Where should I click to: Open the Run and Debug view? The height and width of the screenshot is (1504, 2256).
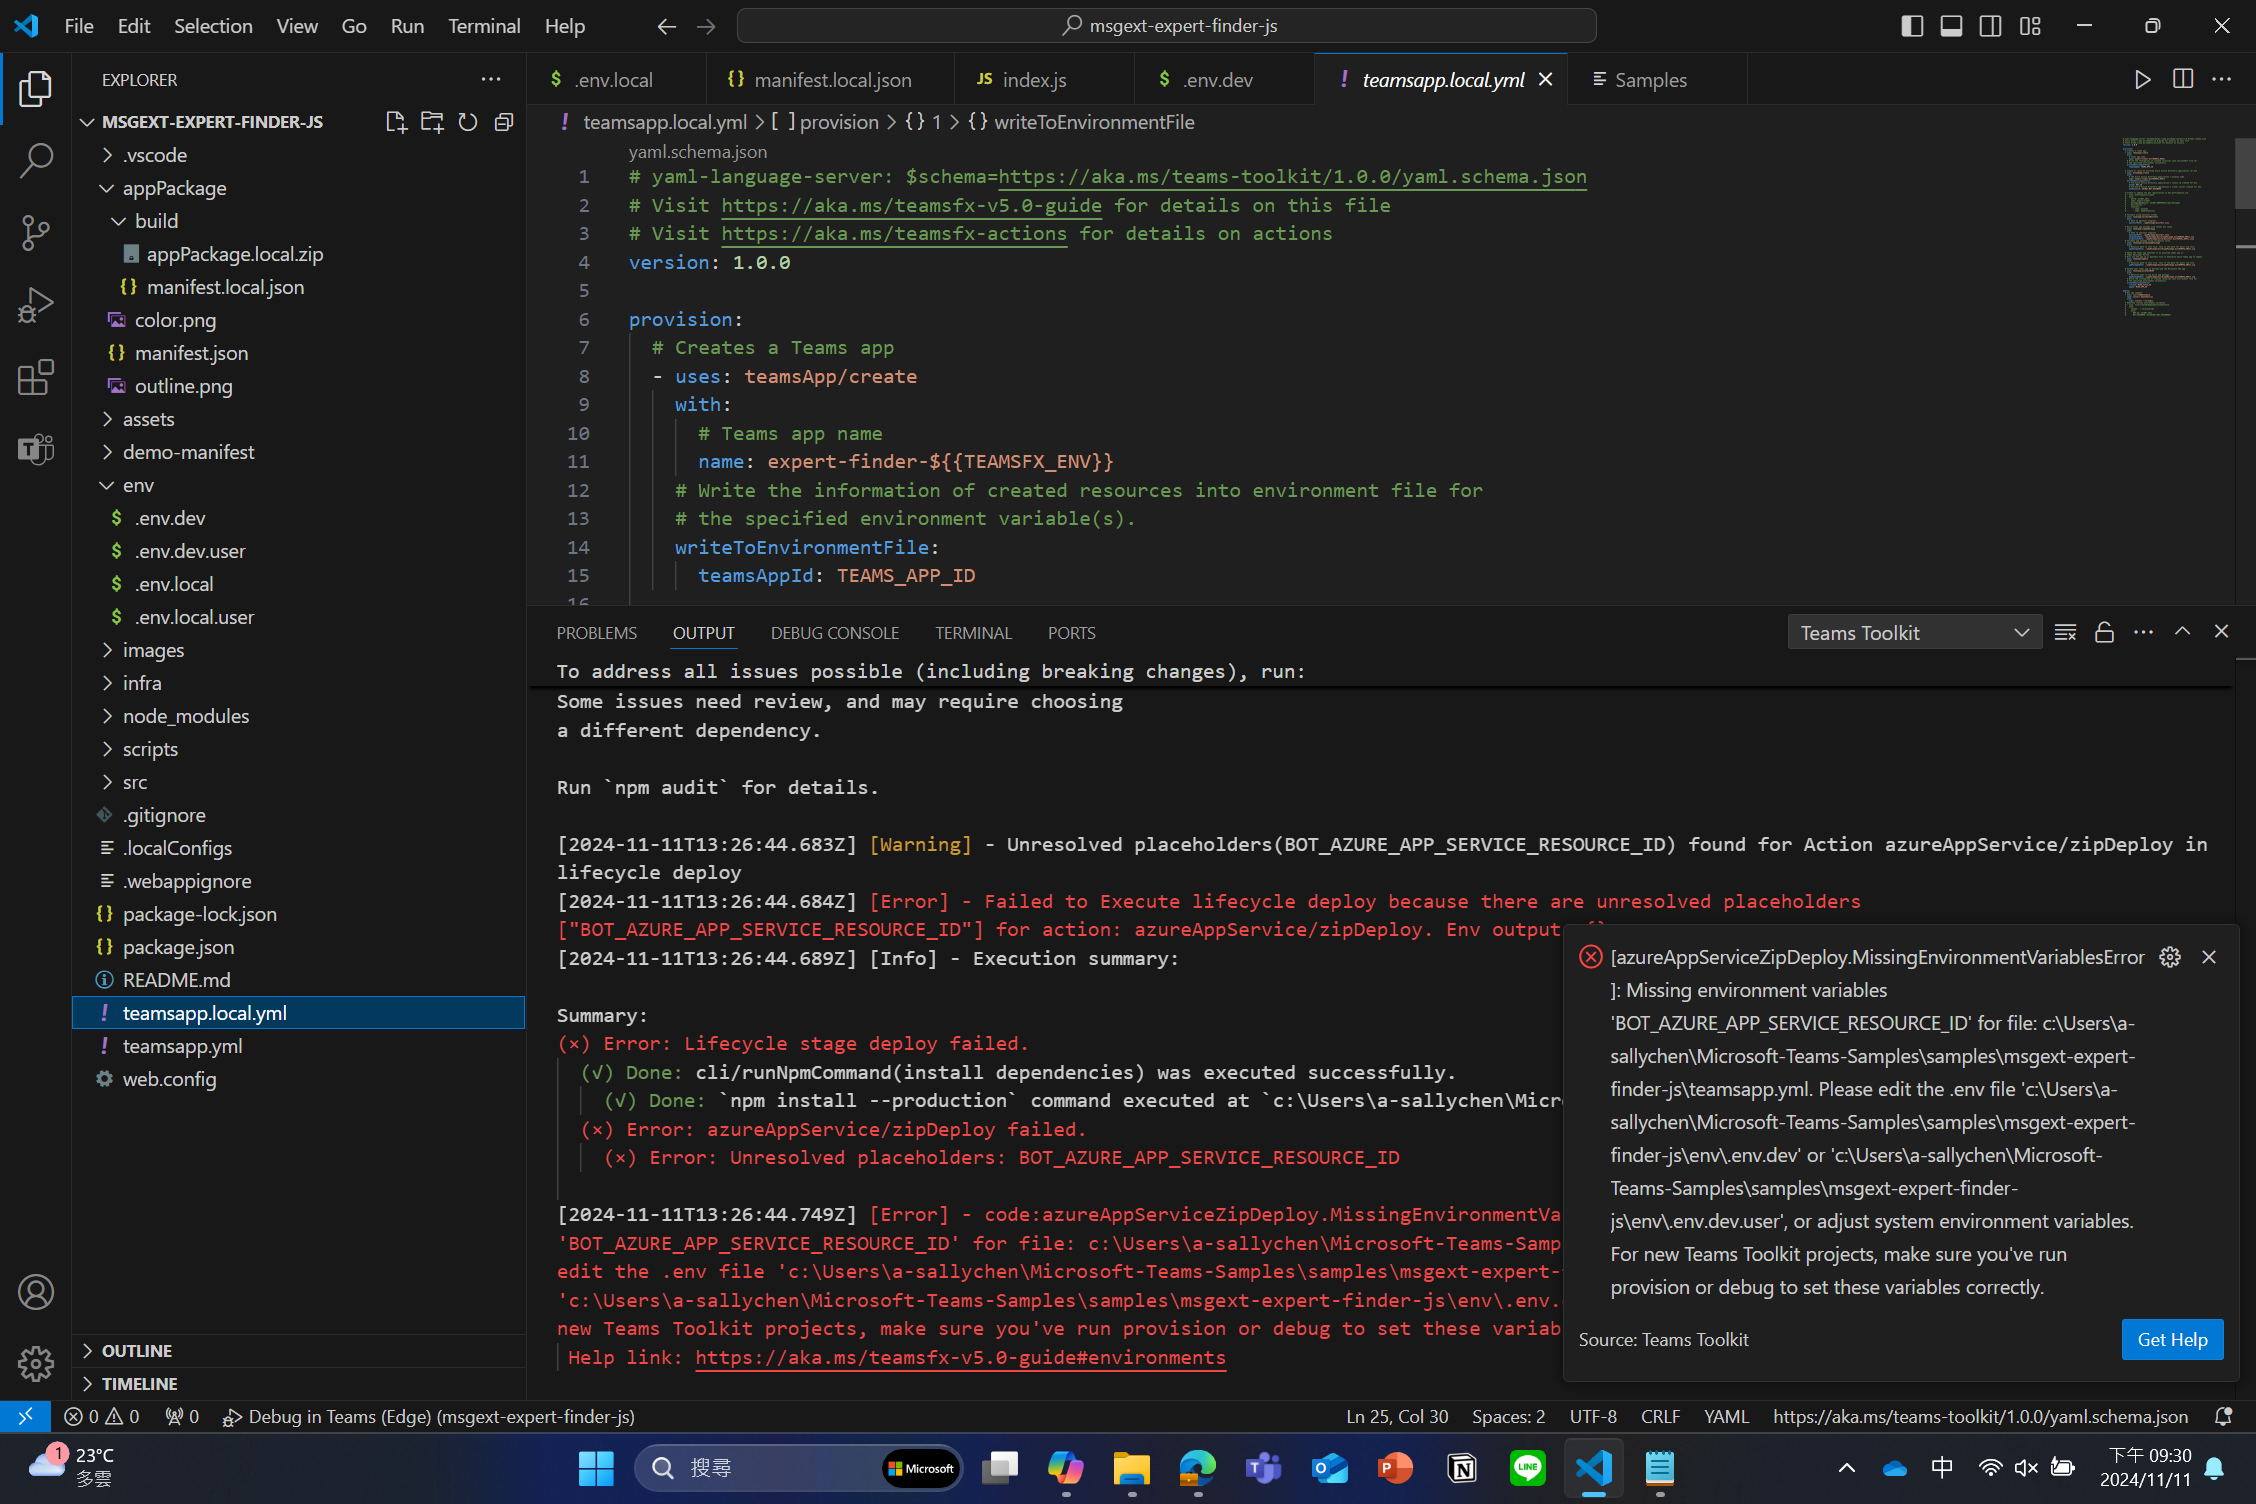[x=35, y=305]
